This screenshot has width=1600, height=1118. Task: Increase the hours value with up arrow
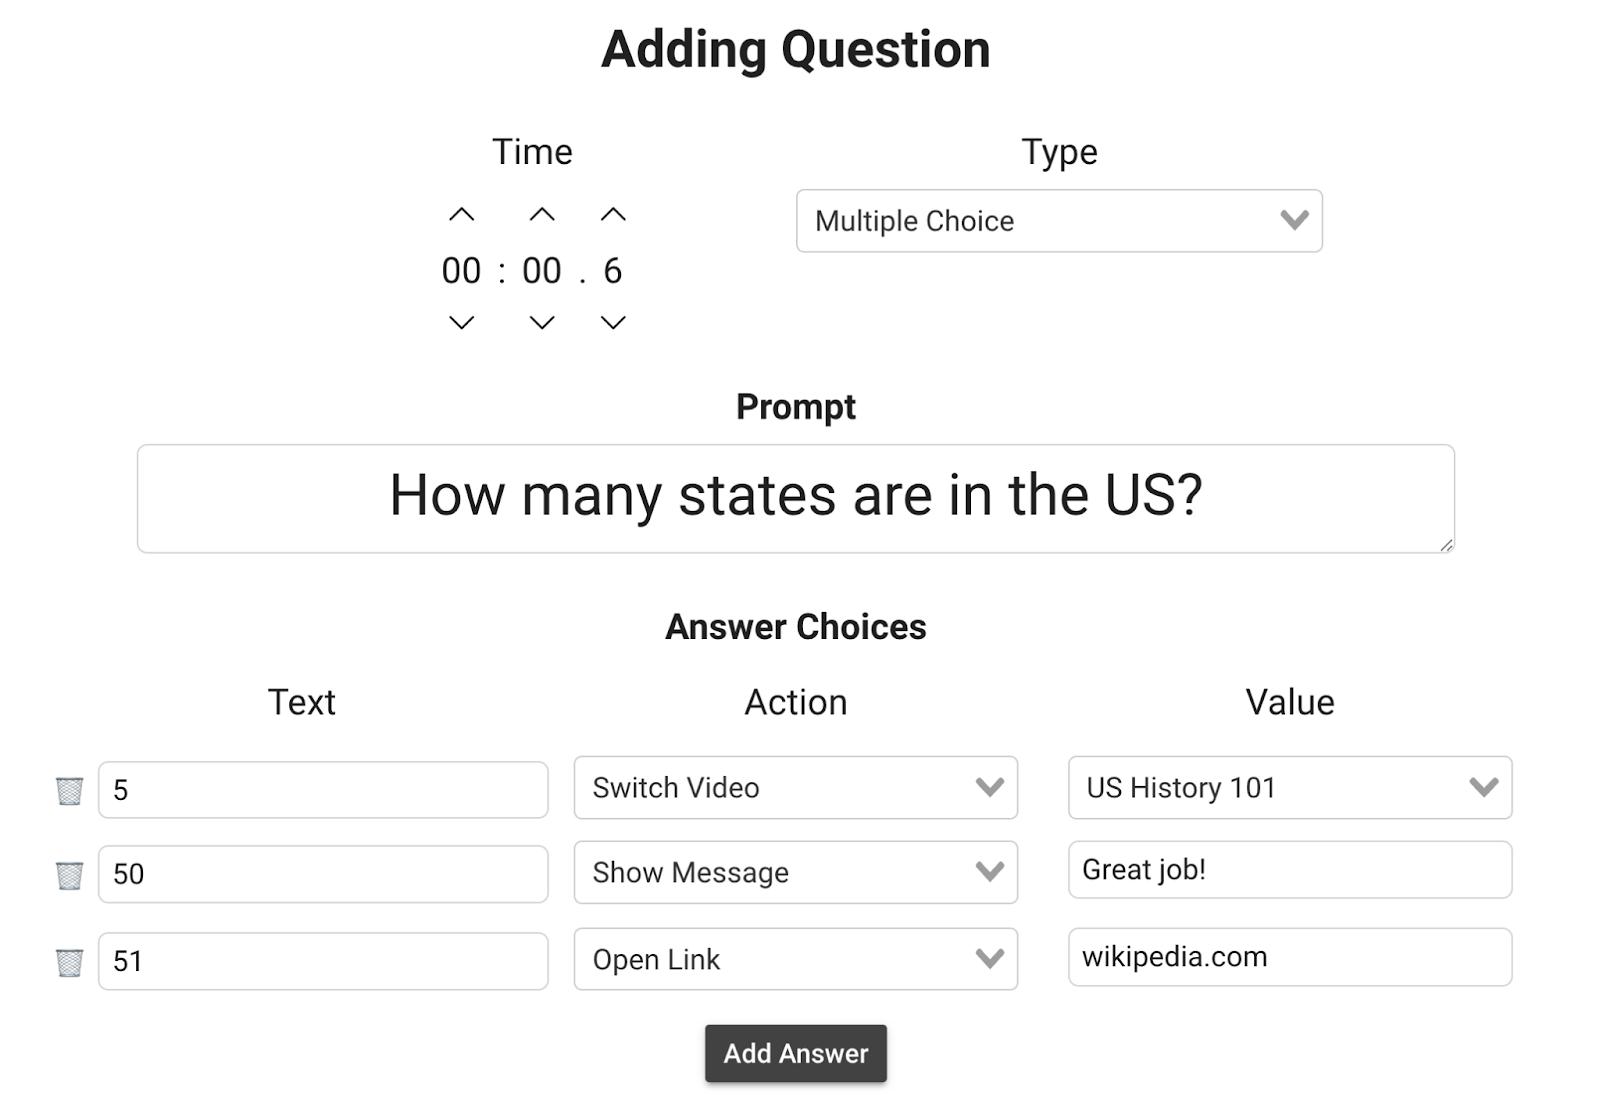click(x=461, y=215)
